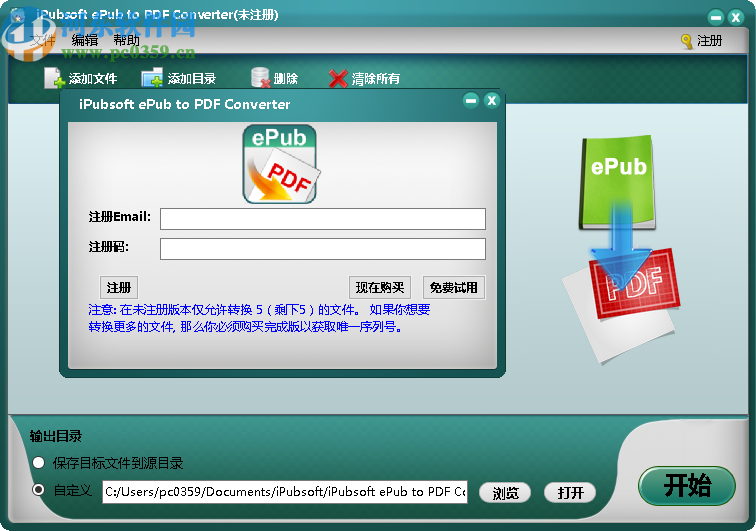Click the 打开 (Open) button
This screenshot has height=531, width=756.
pyautogui.click(x=570, y=493)
